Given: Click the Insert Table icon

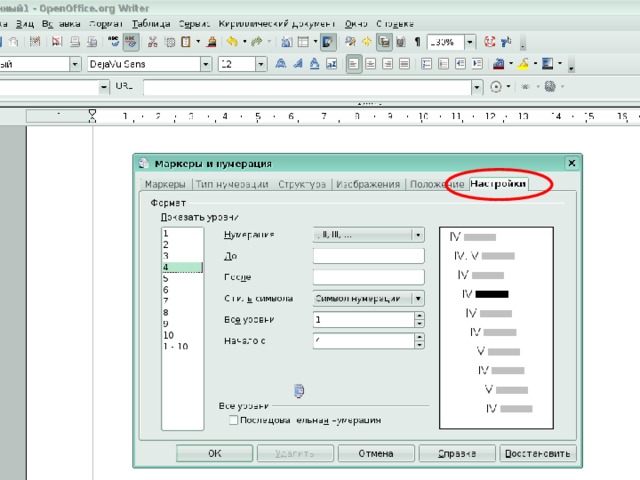Looking at the screenshot, I should (x=303, y=42).
